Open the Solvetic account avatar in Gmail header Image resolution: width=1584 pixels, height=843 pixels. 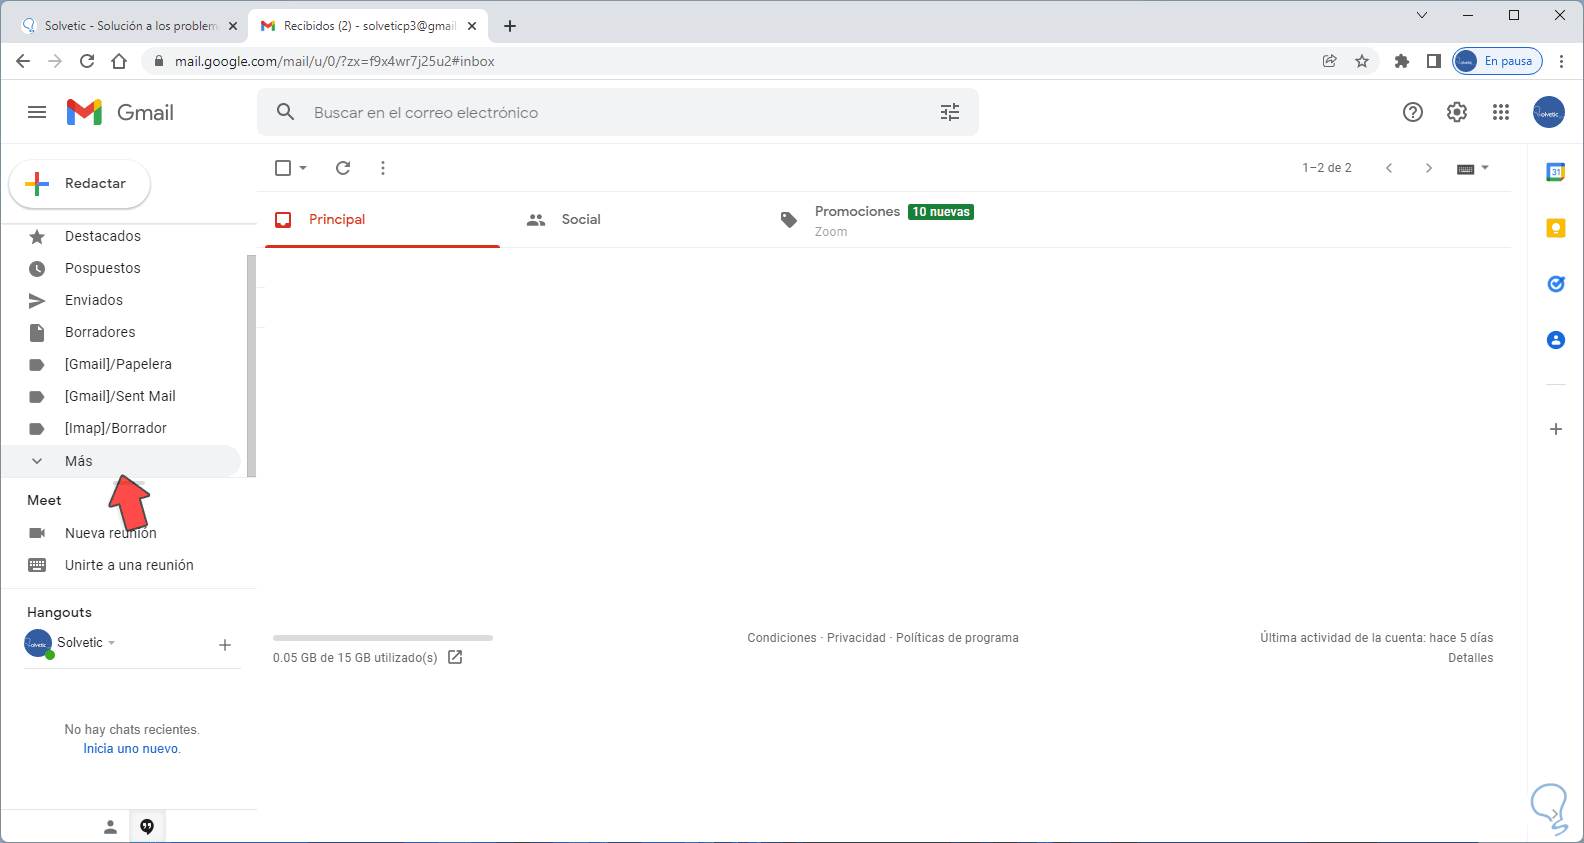tap(1549, 112)
